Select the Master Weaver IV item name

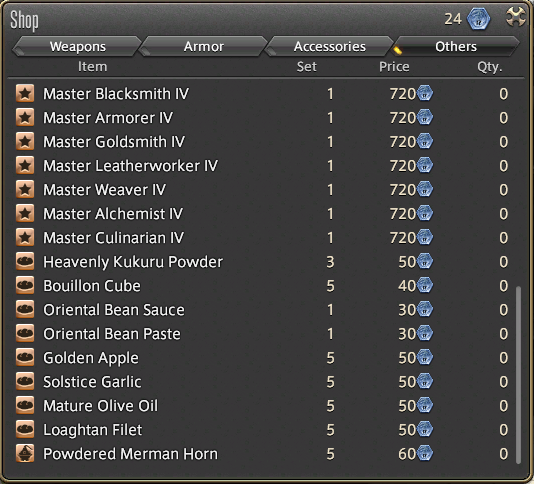pyautogui.click(x=105, y=190)
